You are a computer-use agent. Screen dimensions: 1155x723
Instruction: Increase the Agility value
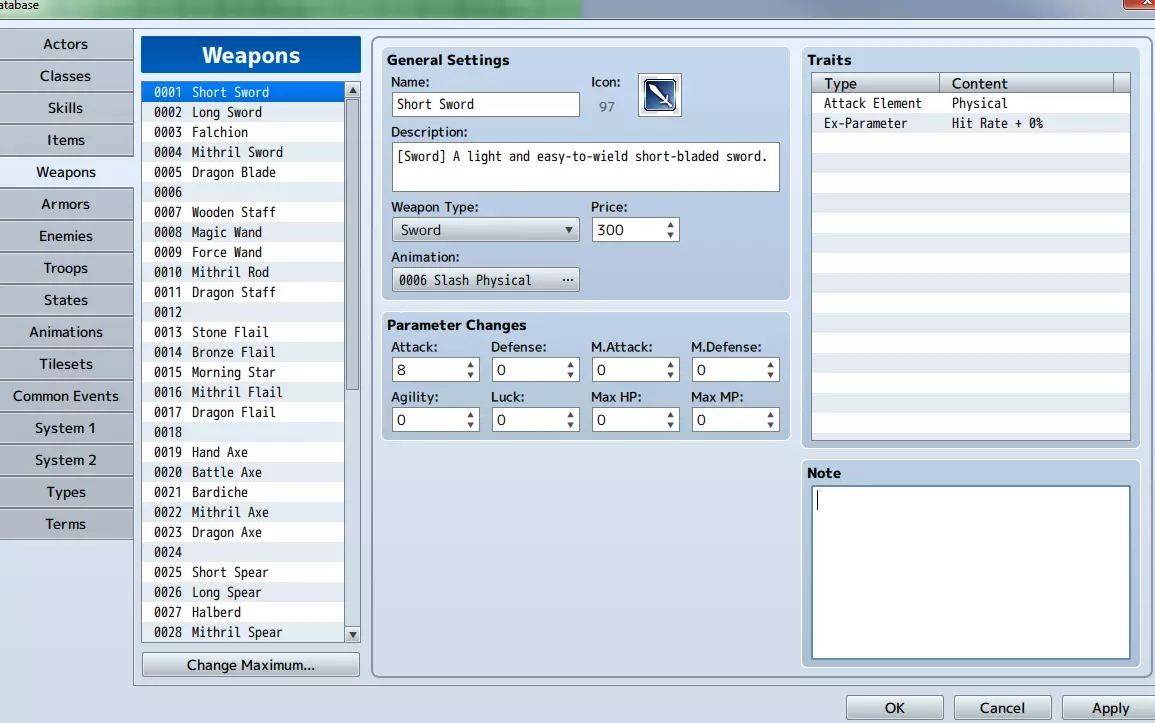coord(470,415)
